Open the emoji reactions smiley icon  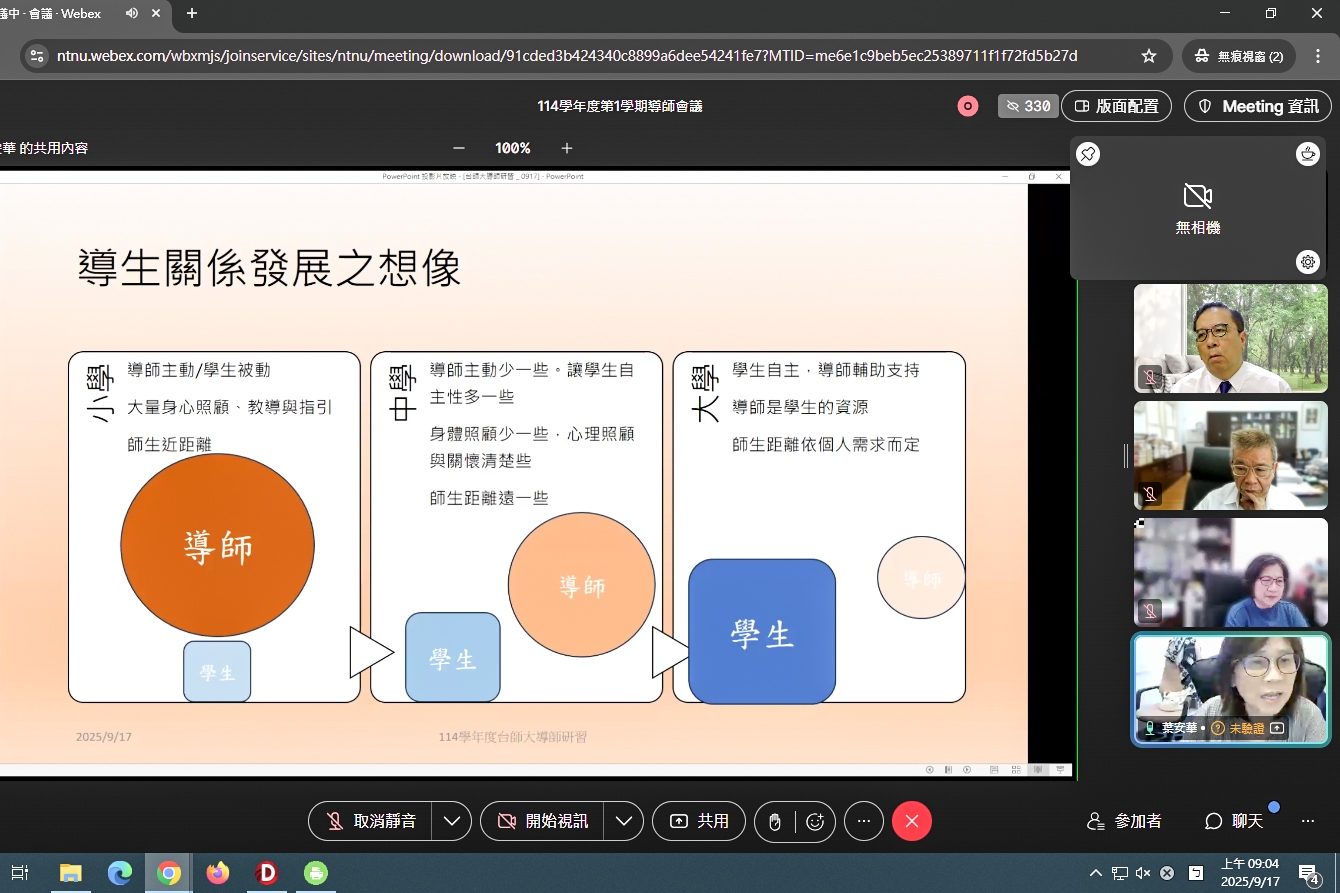(815, 822)
